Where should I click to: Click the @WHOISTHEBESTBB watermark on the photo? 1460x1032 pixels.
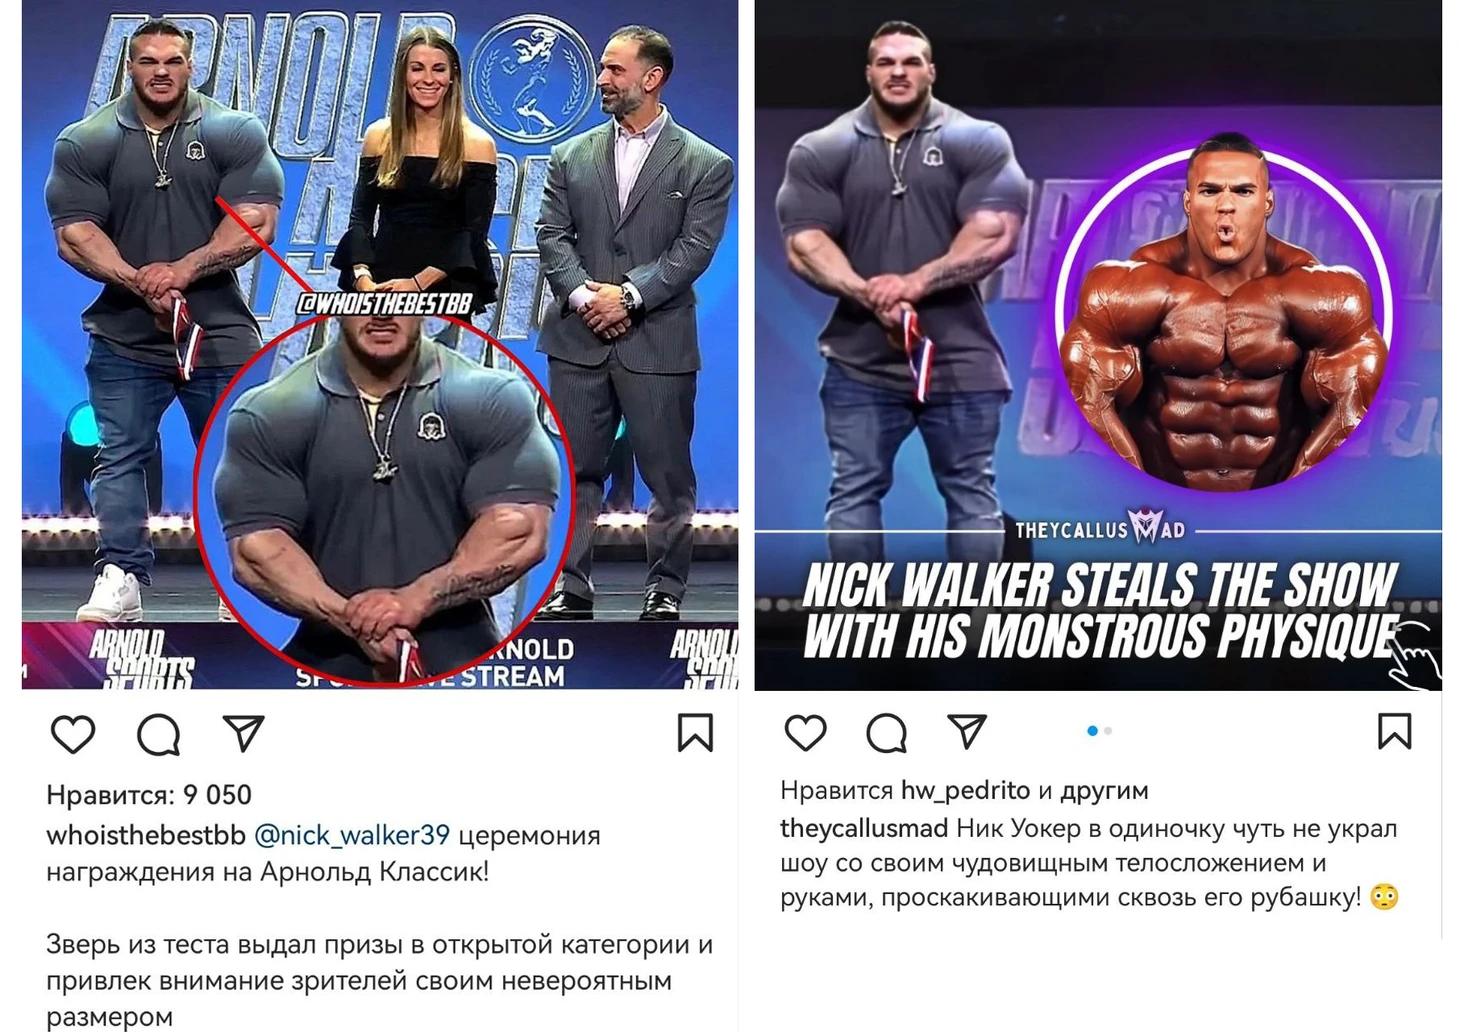tap(384, 304)
